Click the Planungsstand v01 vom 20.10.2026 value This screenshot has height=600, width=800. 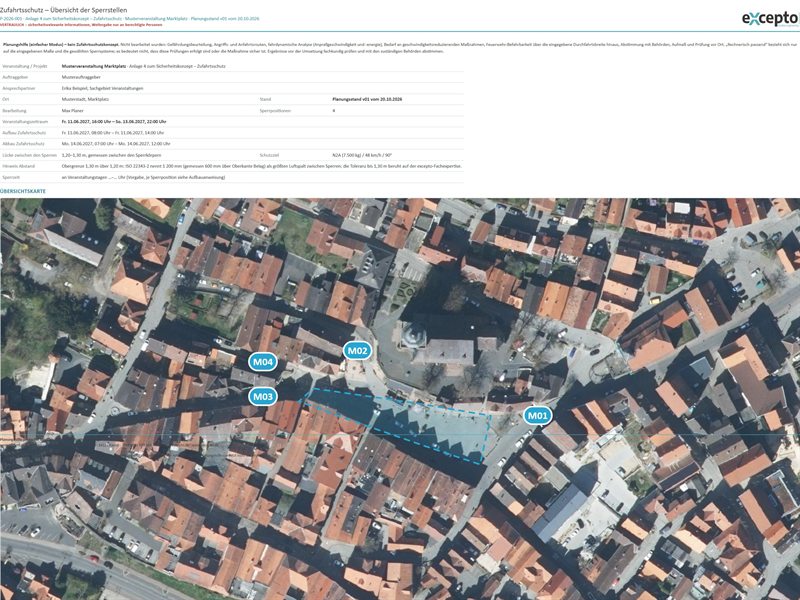(367, 99)
